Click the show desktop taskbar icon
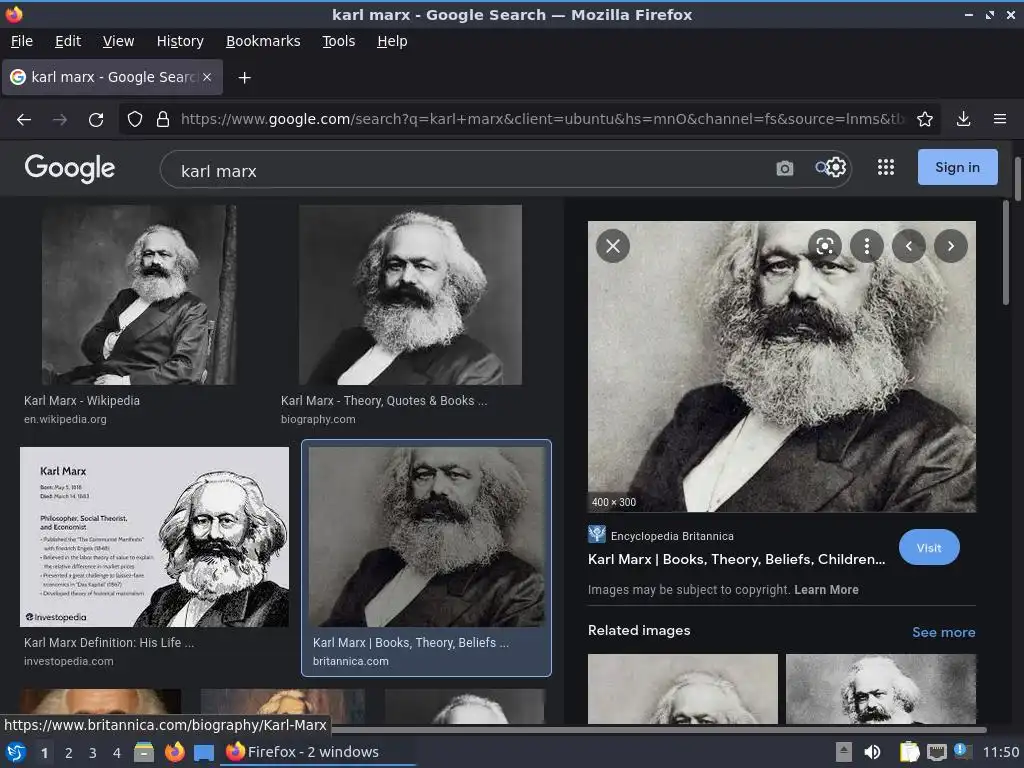 point(204,753)
